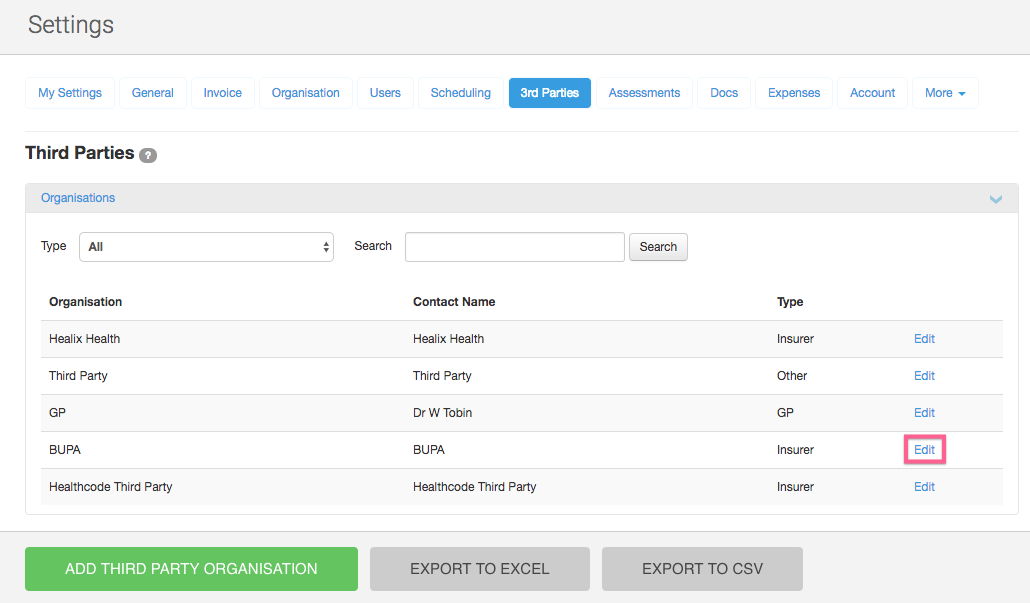Collapse the Organisations panel chevron

click(995, 199)
